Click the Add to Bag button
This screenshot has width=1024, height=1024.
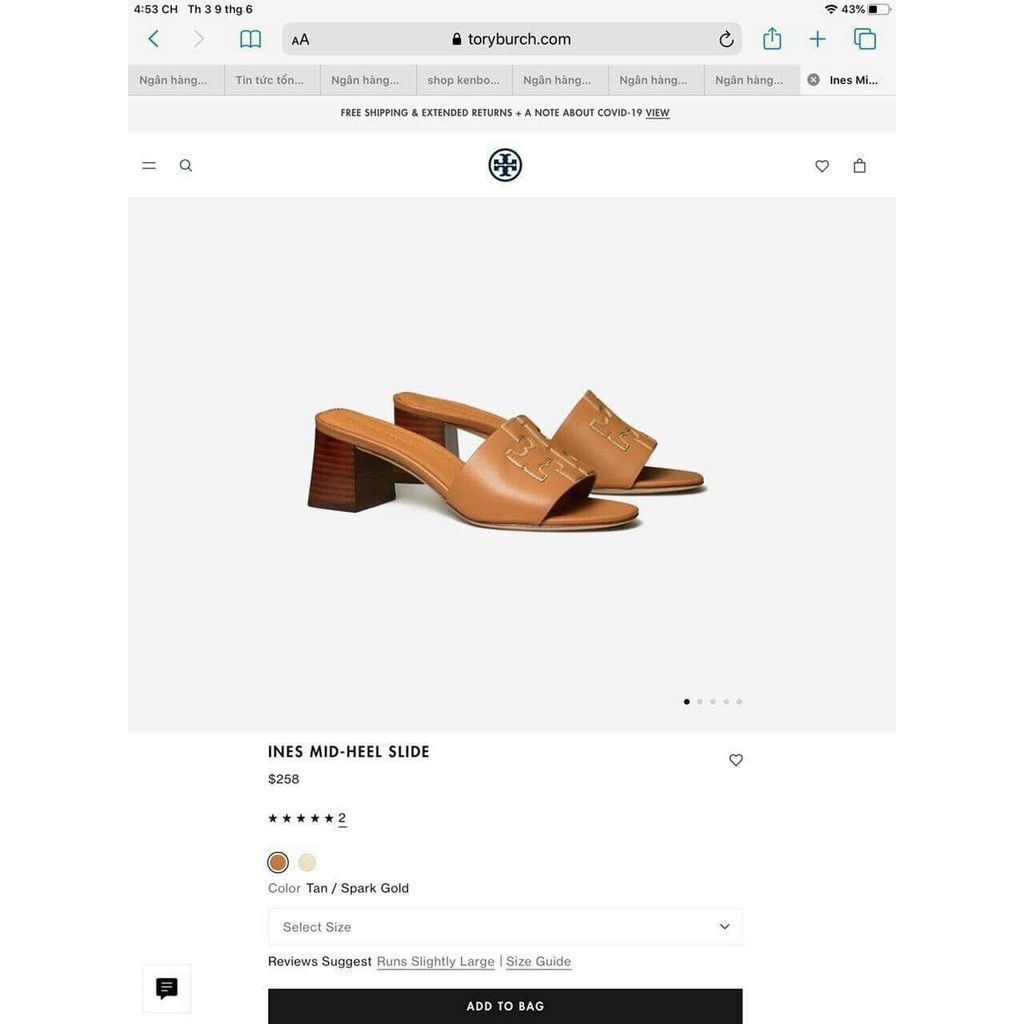tap(505, 1006)
